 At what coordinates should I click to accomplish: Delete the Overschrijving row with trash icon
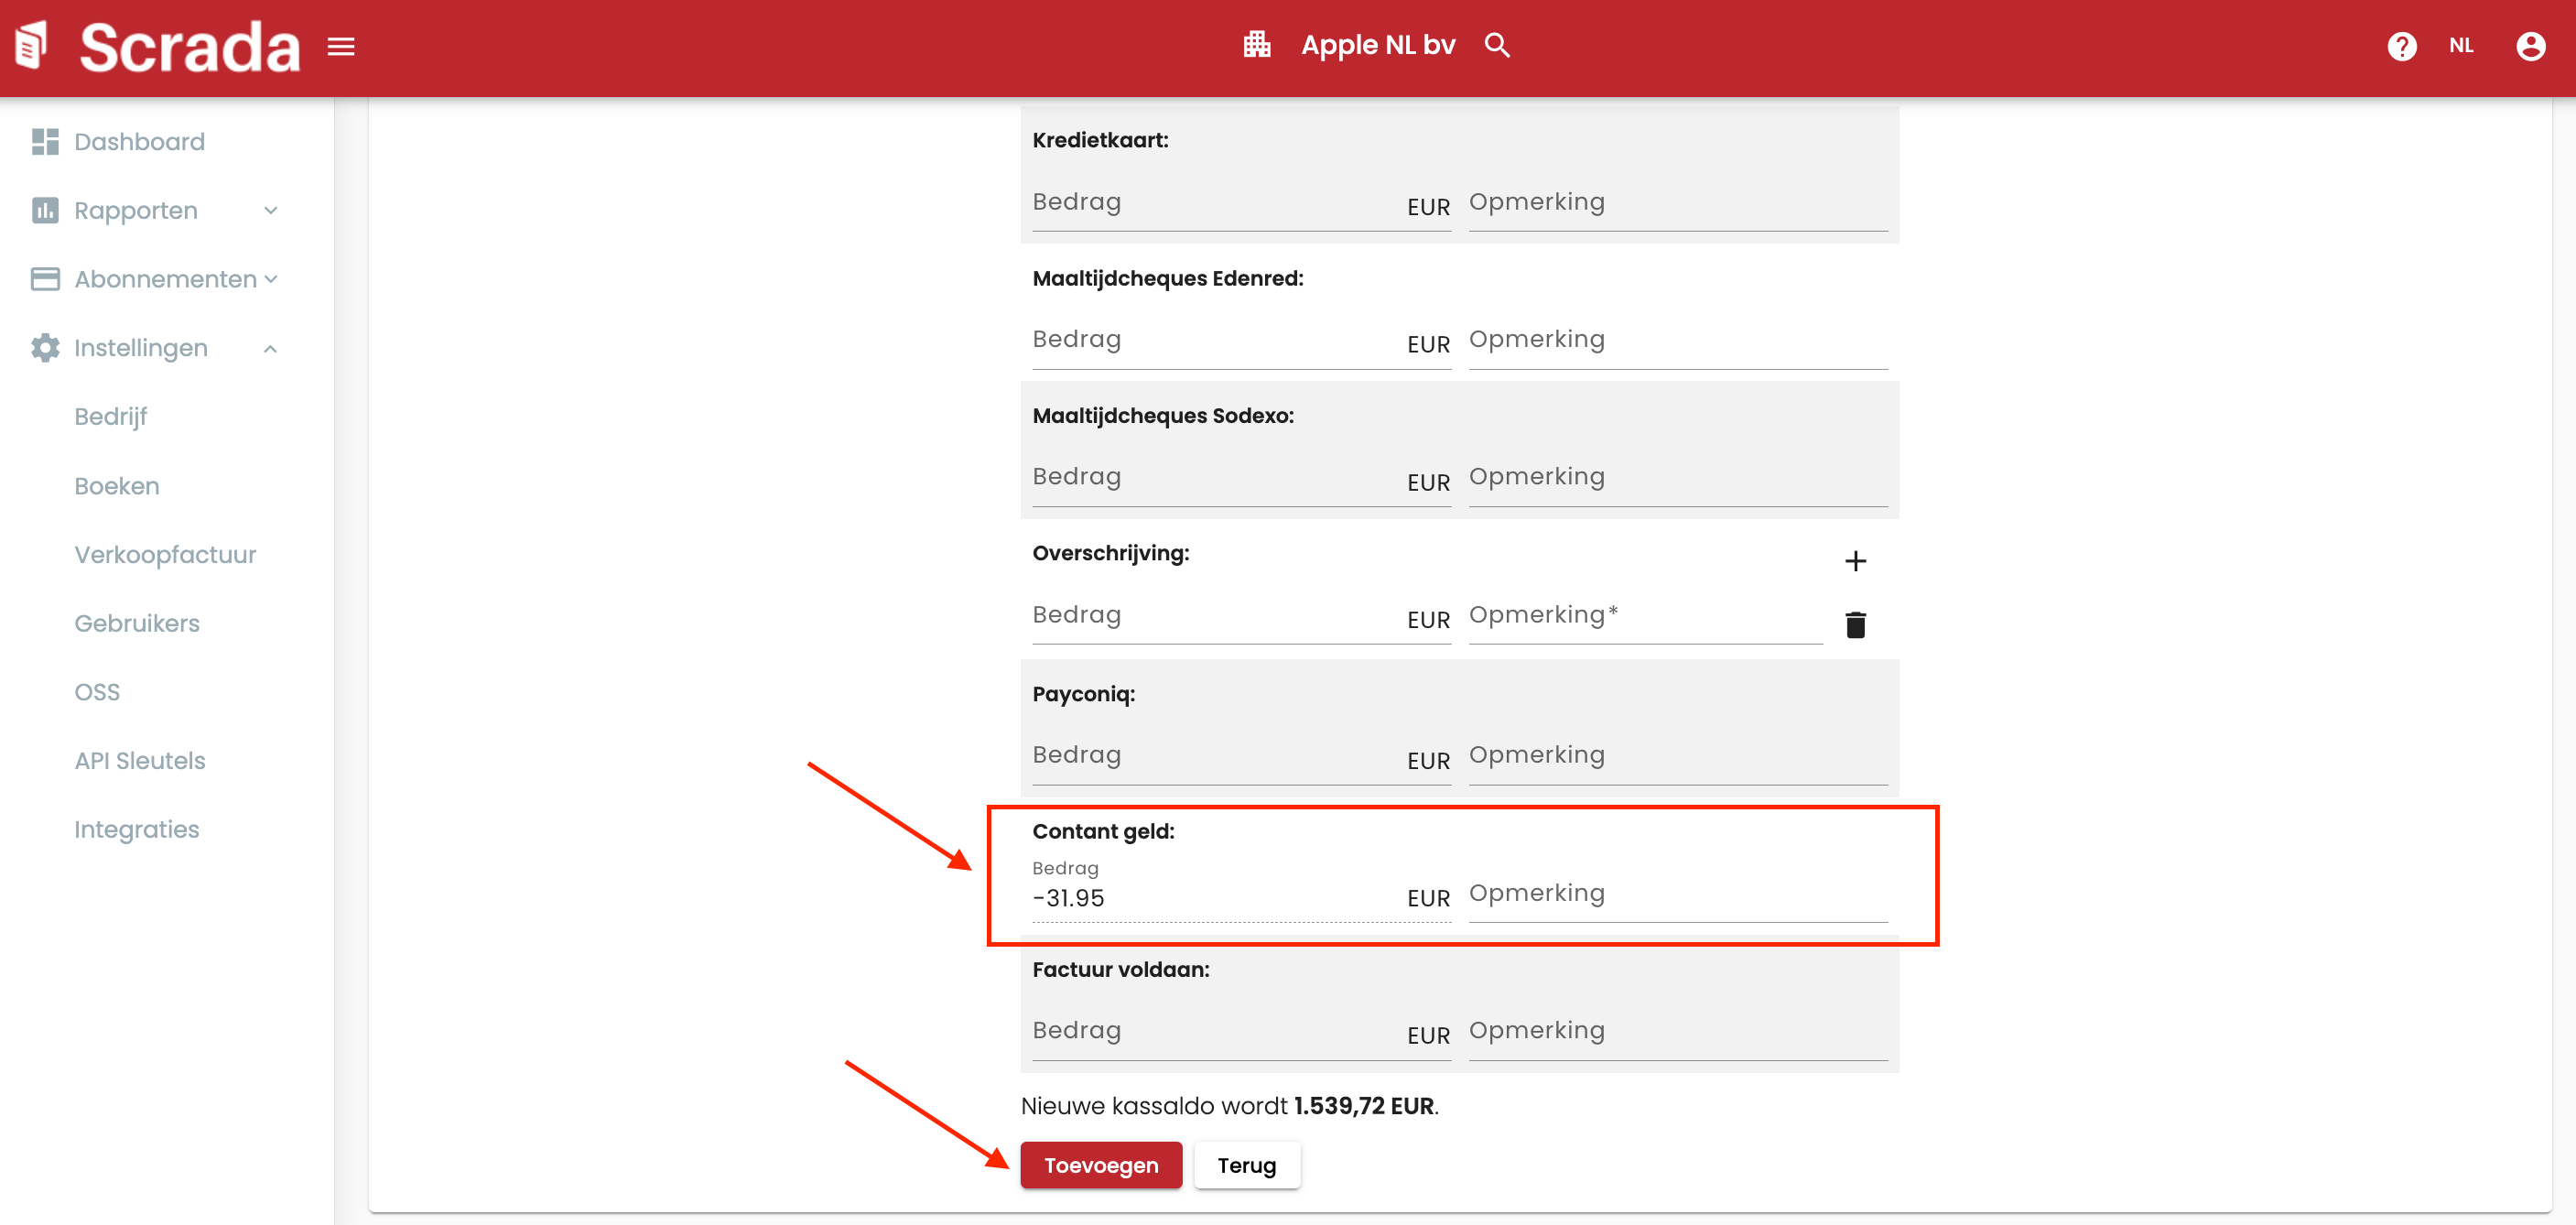[1855, 625]
